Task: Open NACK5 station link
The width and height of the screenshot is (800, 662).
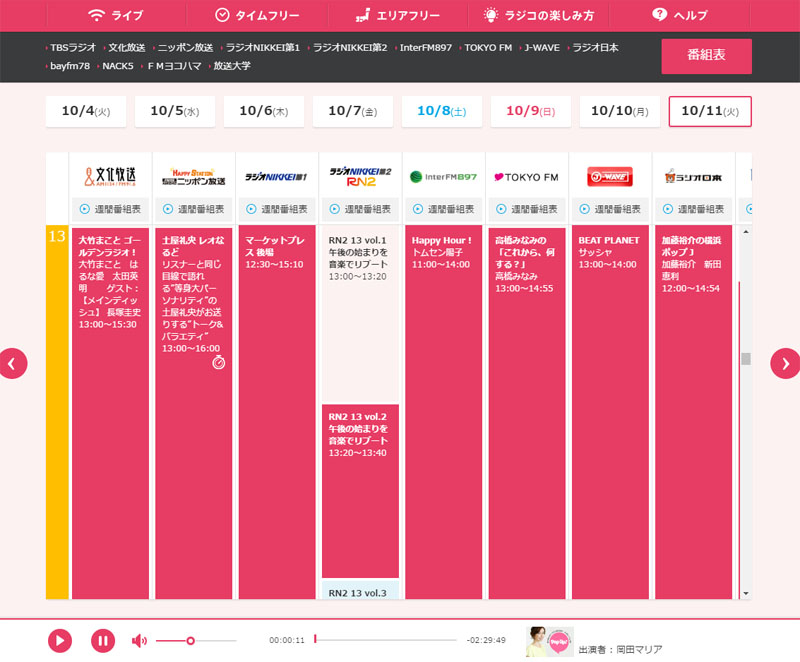Action: pyautogui.click(x=116, y=66)
